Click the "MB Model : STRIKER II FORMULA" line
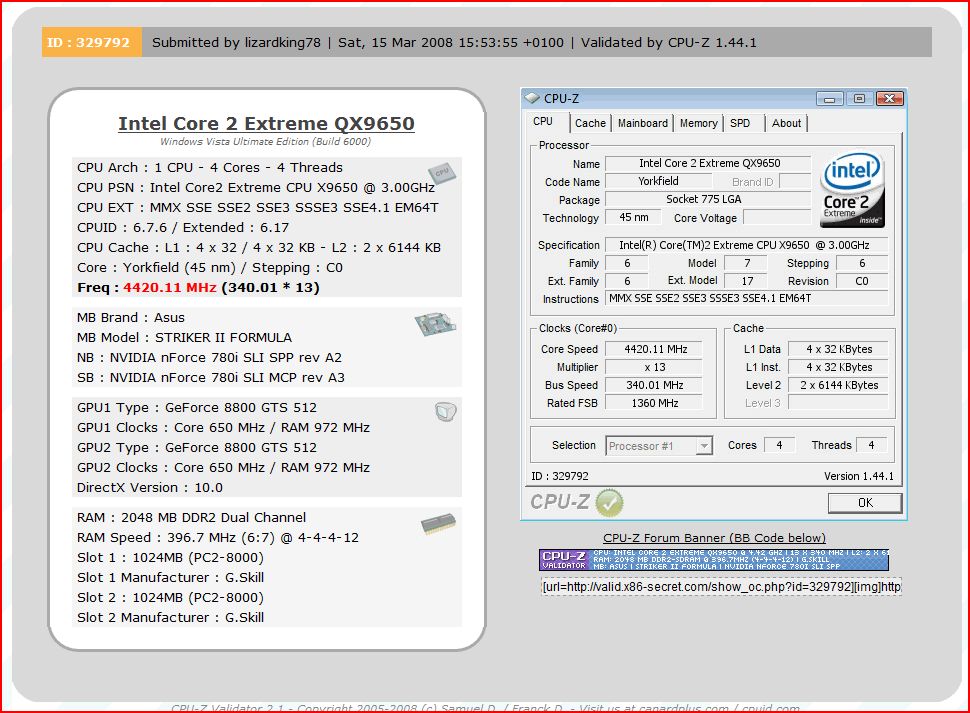The width and height of the screenshot is (970, 713). 184,338
